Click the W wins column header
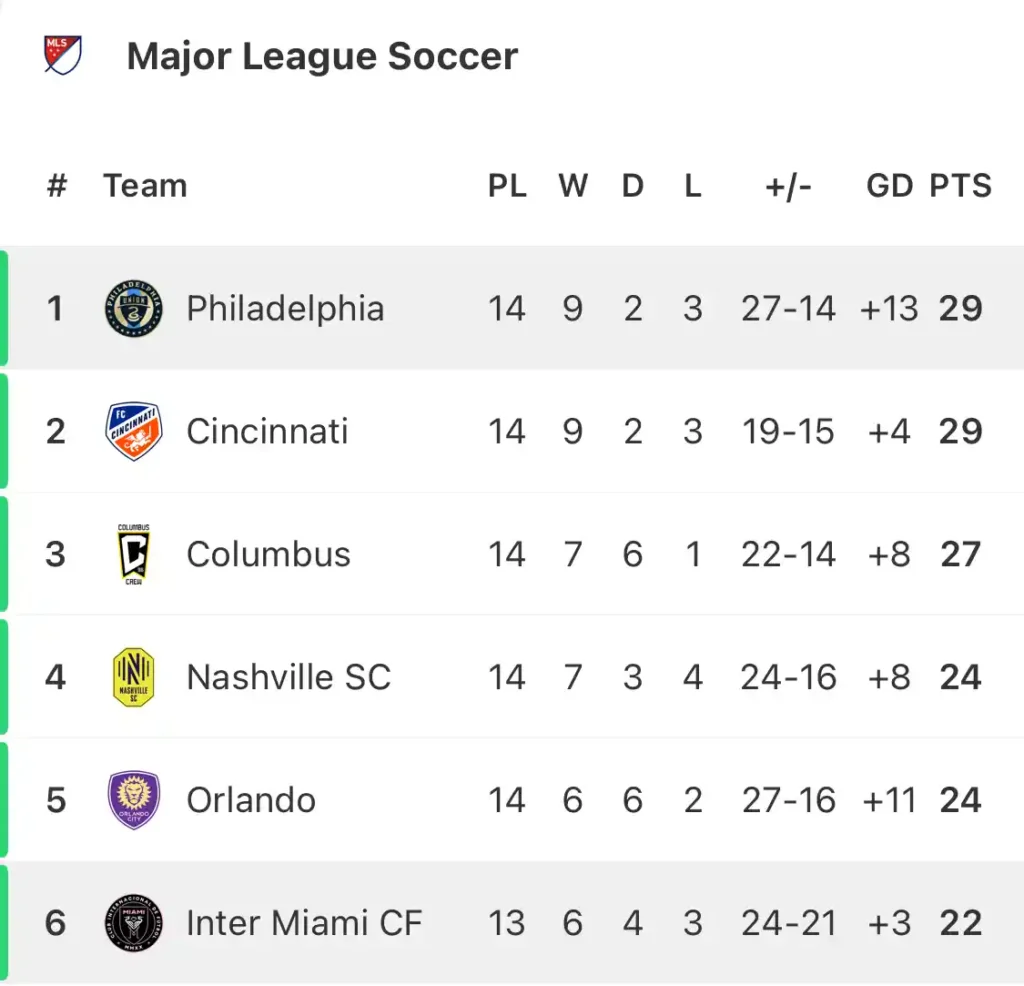 pos(573,185)
